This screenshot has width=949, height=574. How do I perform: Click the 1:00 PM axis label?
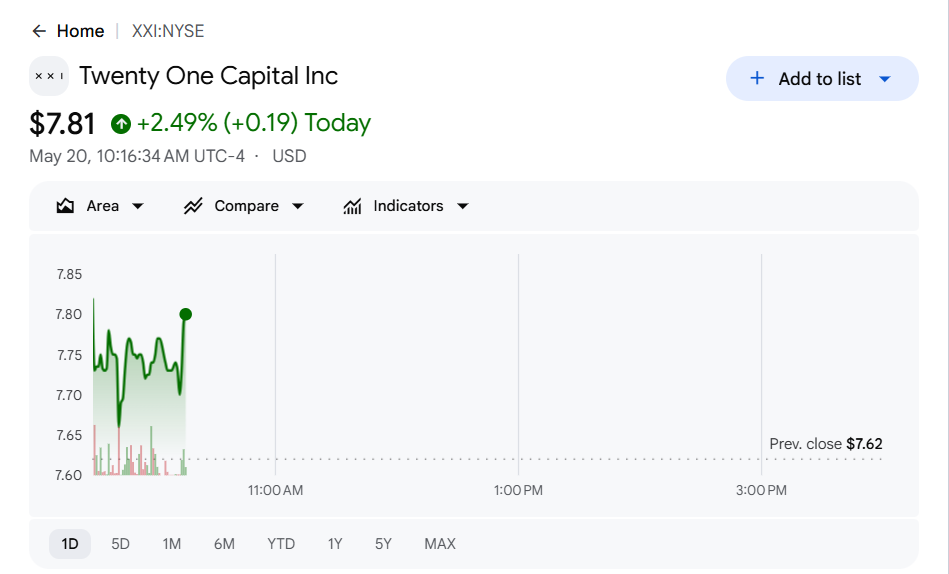(x=518, y=490)
